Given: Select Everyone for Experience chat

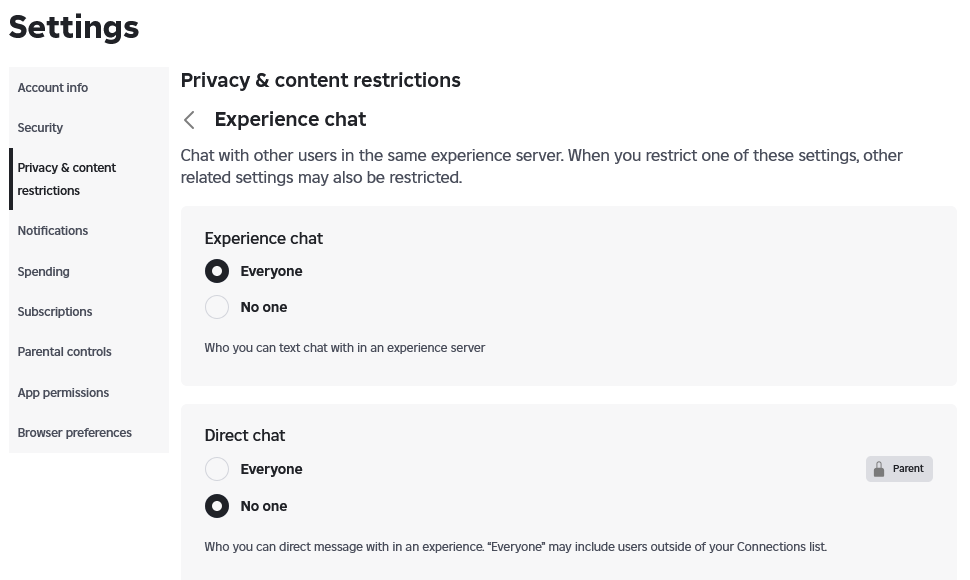Looking at the screenshot, I should tap(217, 271).
